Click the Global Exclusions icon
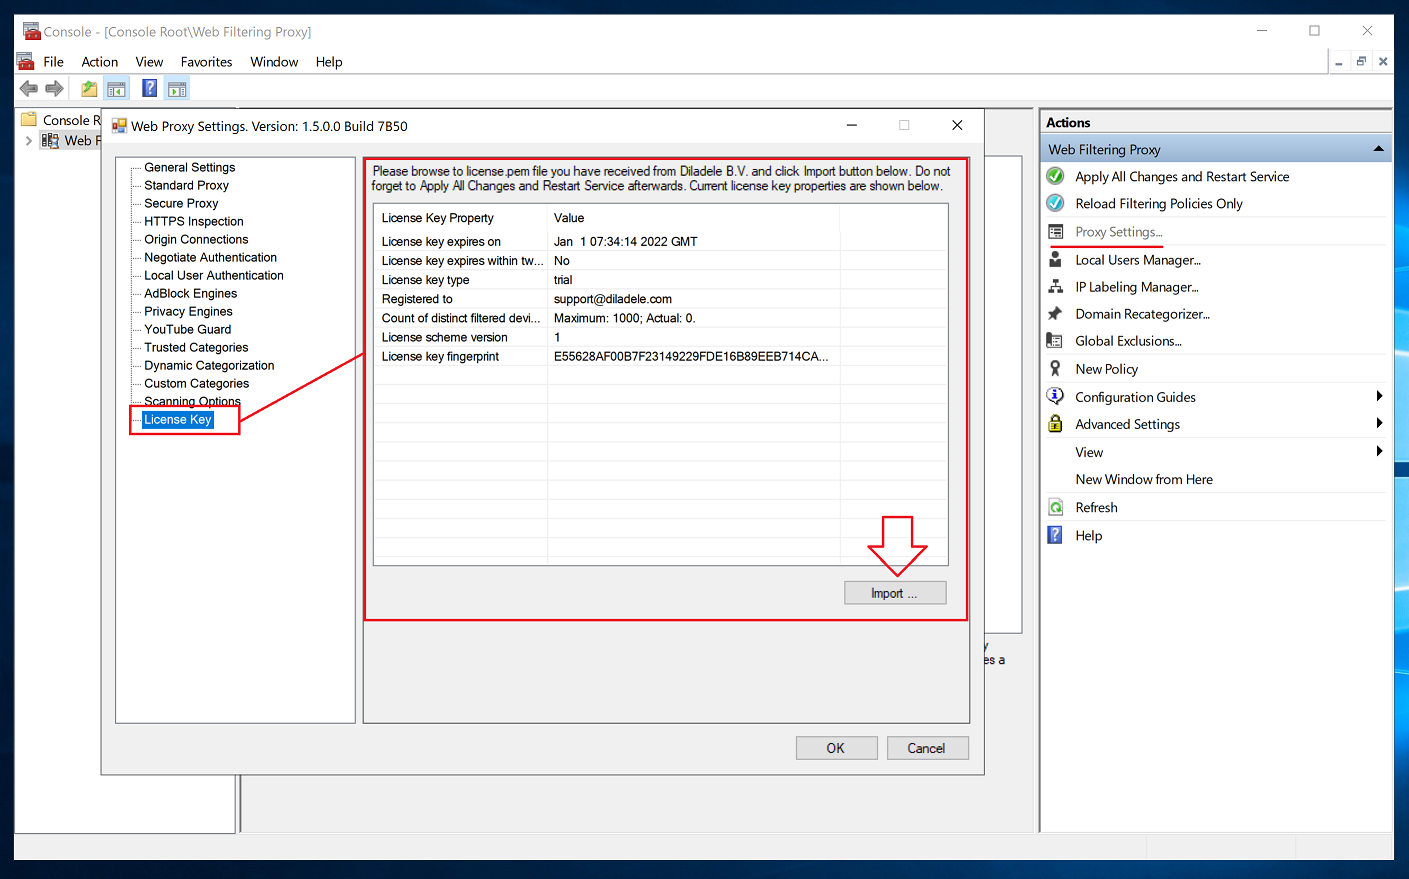Image resolution: width=1409 pixels, height=879 pixels. click(1055, 341)
